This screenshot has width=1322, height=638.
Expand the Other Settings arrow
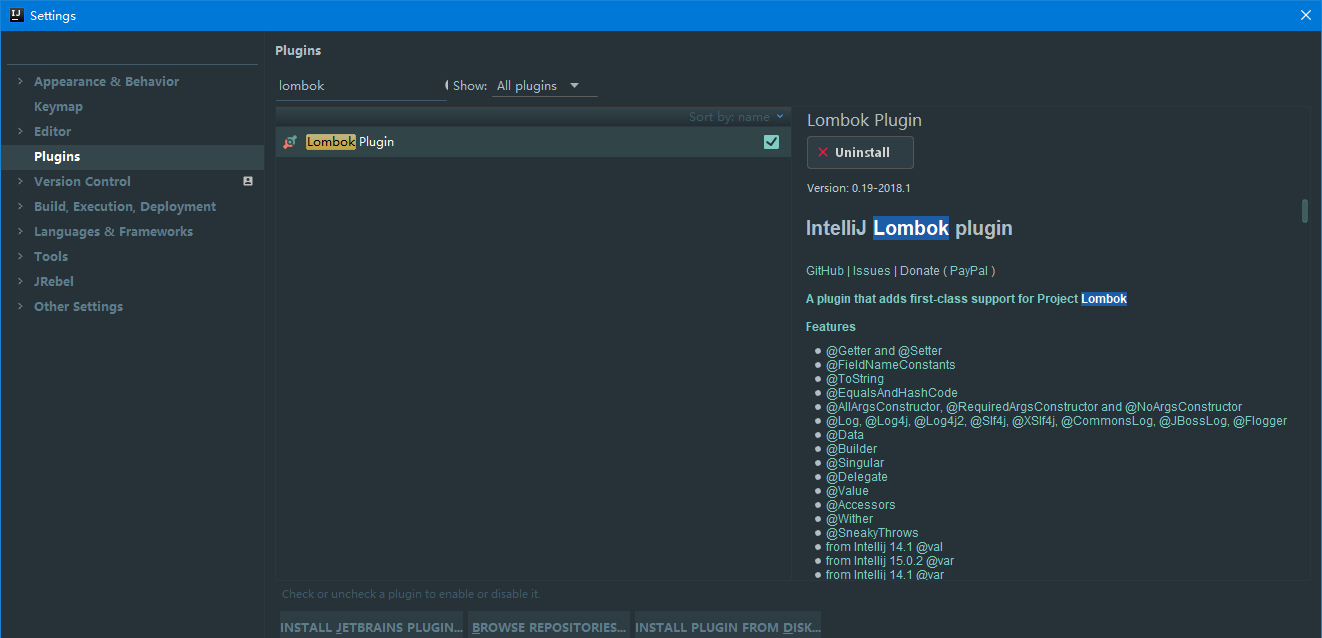(20, 306)
